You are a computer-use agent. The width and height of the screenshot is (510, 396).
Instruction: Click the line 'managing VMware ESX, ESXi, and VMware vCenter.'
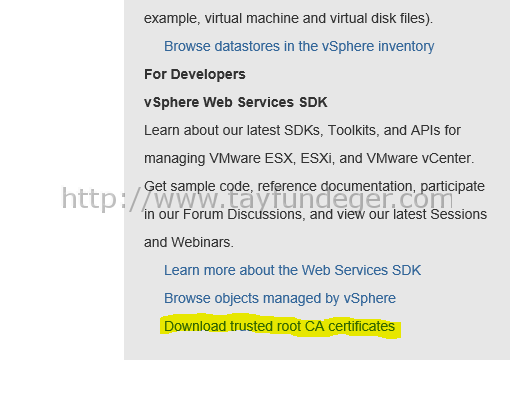[309, 159]
